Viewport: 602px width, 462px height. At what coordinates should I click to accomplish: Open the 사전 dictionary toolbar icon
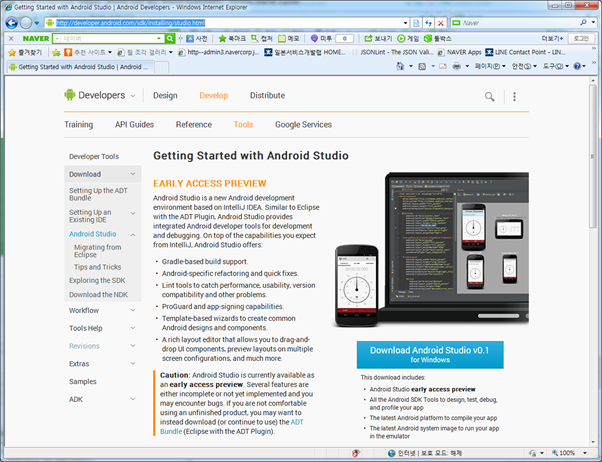(x=197, y=38)
